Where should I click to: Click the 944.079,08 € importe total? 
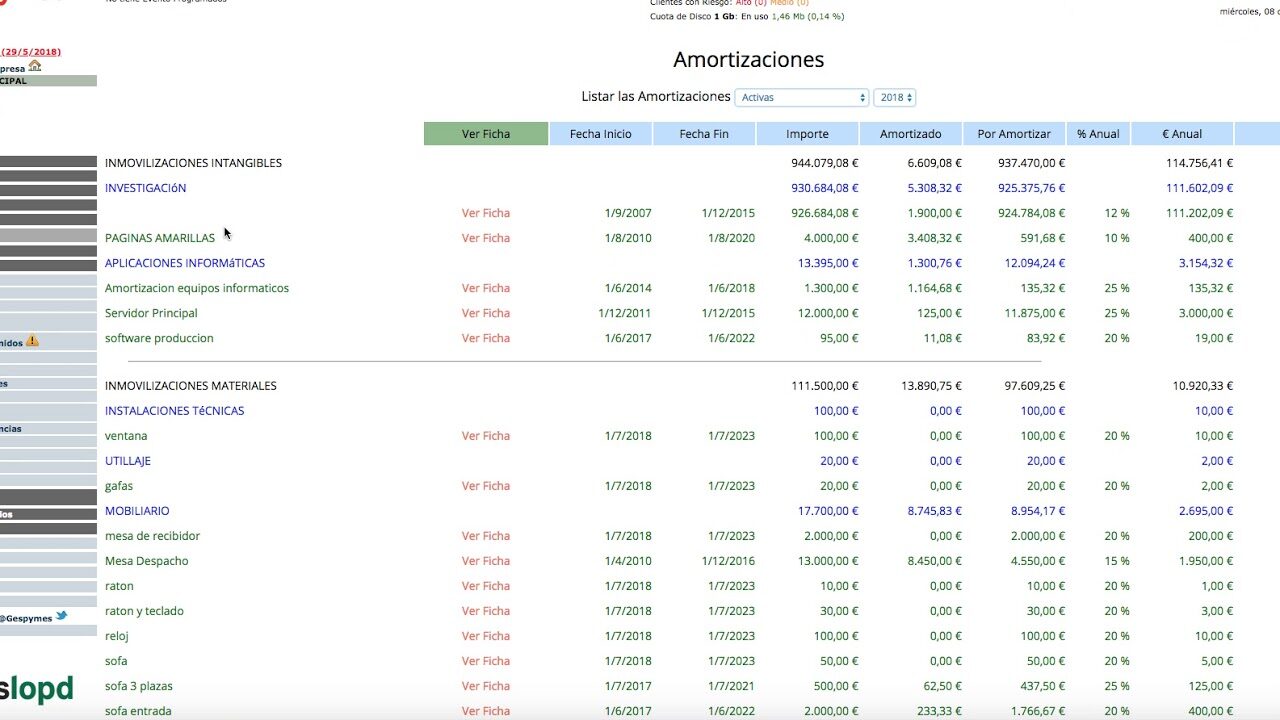pyautogui.click(x=825, y=163)
